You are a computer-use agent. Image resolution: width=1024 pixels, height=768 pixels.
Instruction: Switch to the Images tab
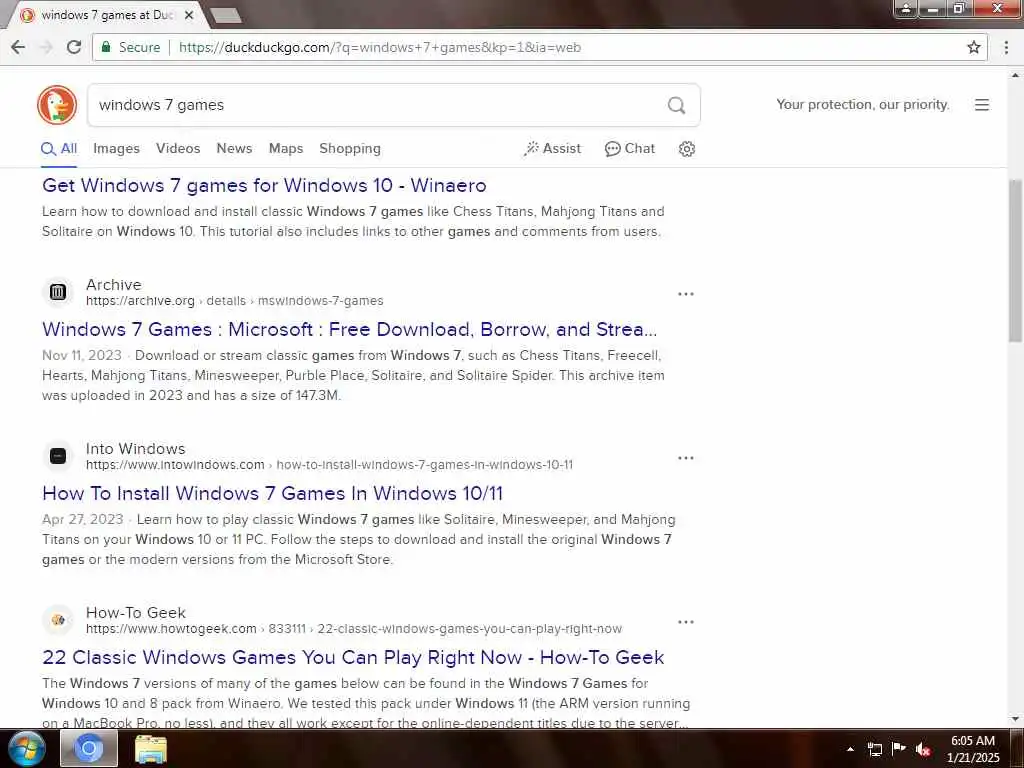click(x=116, y=149)
